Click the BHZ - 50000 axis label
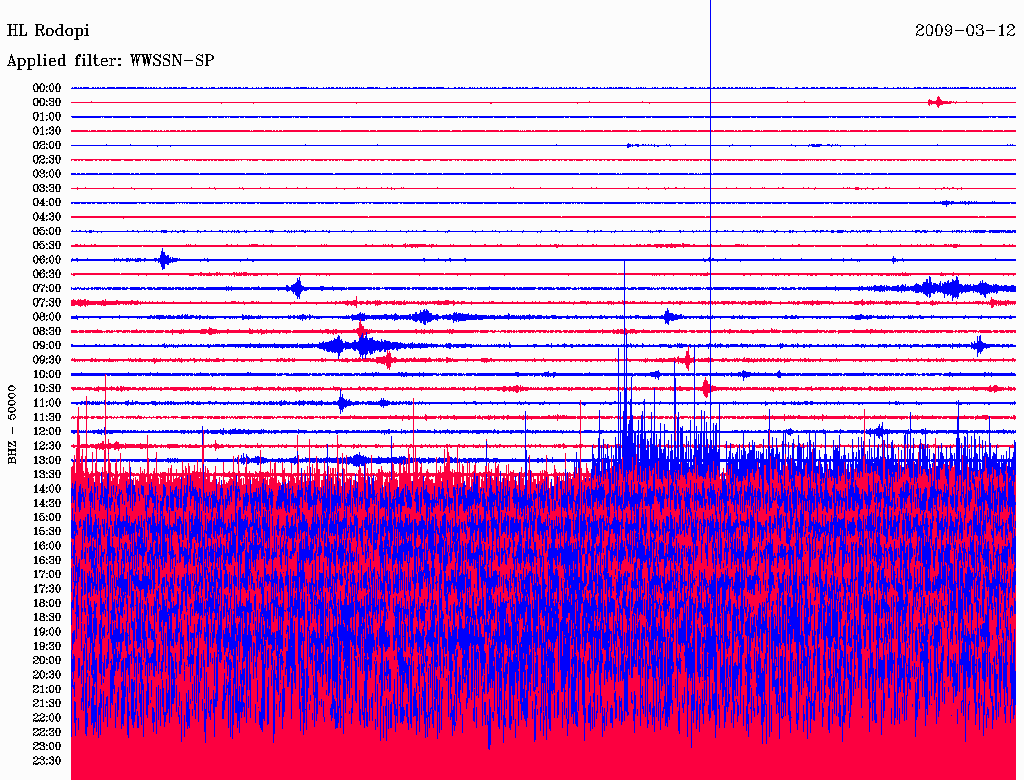The height and width of the screenshot is (780, 1024). point(13,423)
